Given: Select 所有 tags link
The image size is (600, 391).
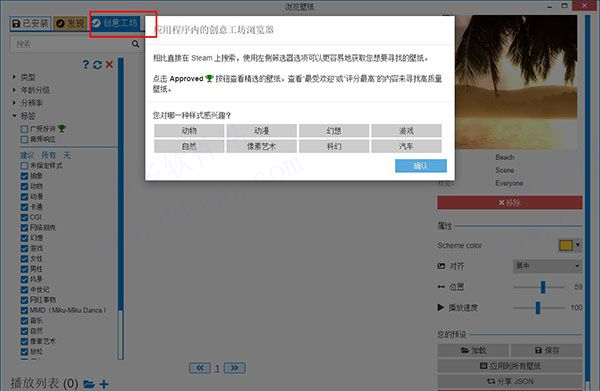Looking at the screenshot, I should tap(49, 155).
